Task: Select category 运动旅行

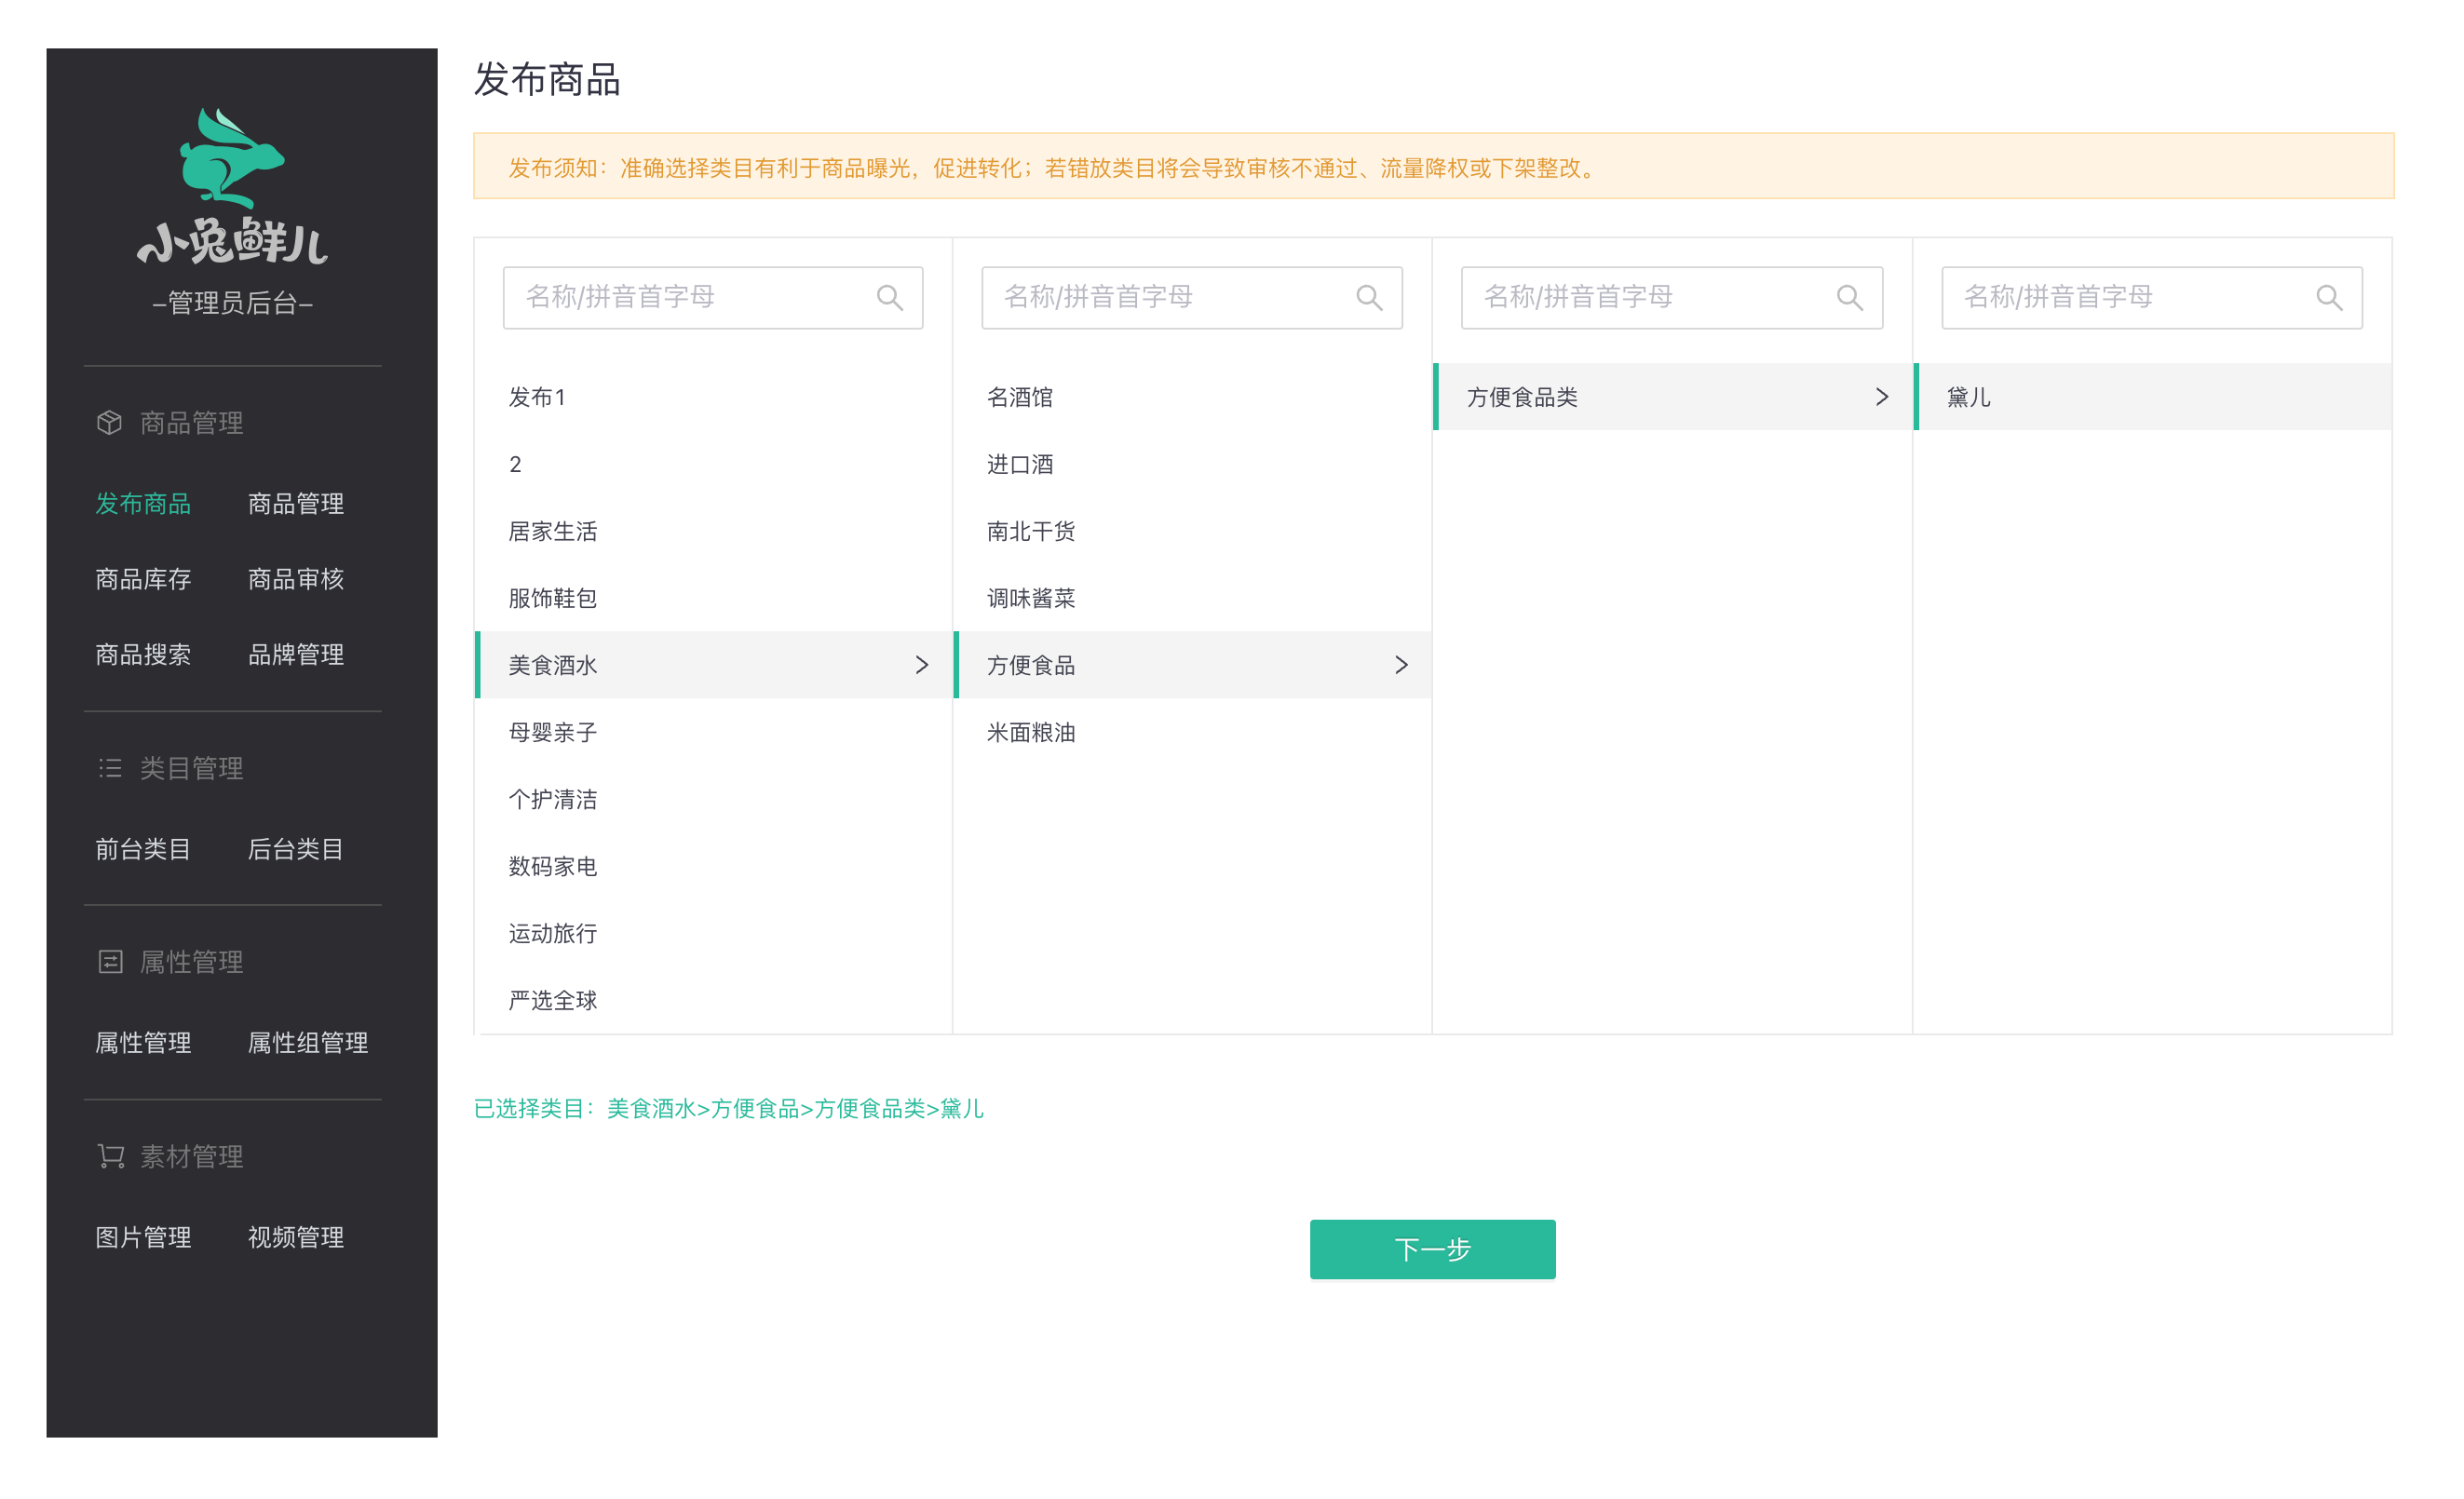Action: pyautogui.click(x=714, y=933)
